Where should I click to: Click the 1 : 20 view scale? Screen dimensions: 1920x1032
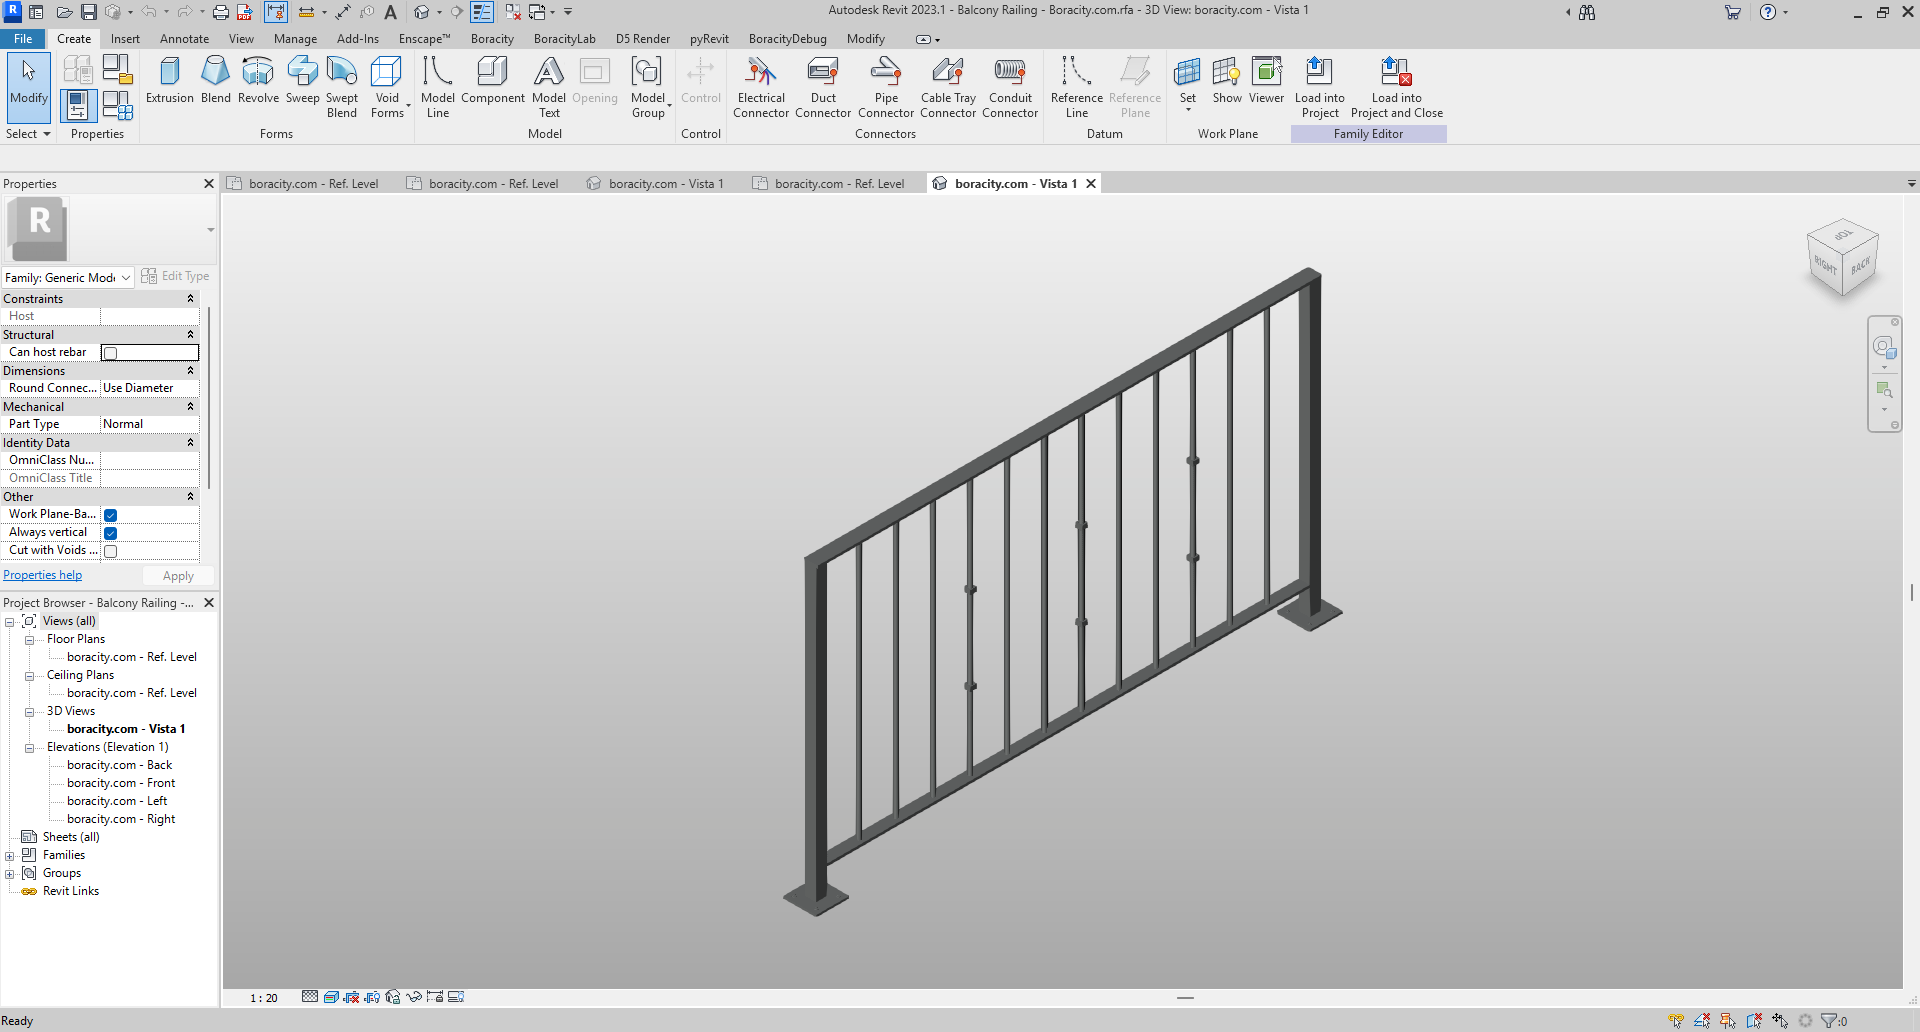pyautogui.click(x=264, y=998)
